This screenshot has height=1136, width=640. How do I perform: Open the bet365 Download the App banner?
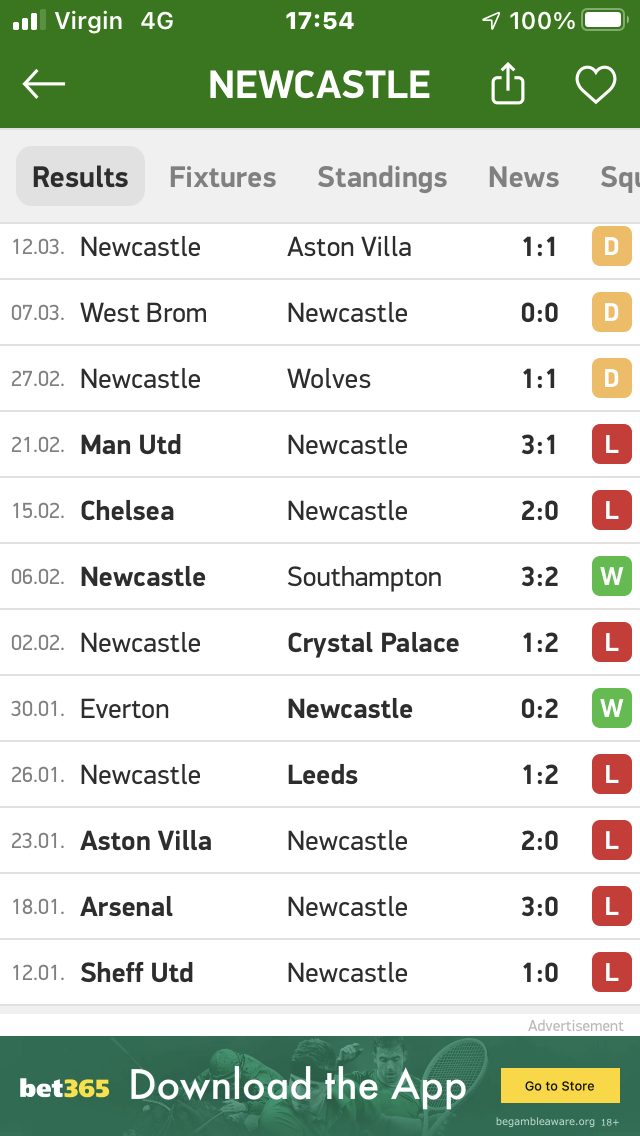320,1085
